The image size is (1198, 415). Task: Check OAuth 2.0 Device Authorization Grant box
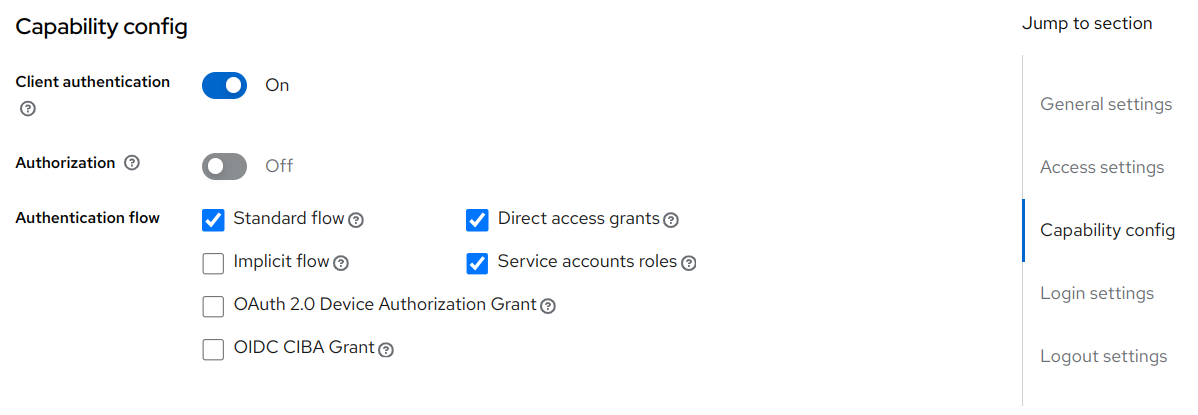pyautogui.click(x=213, y=306)
